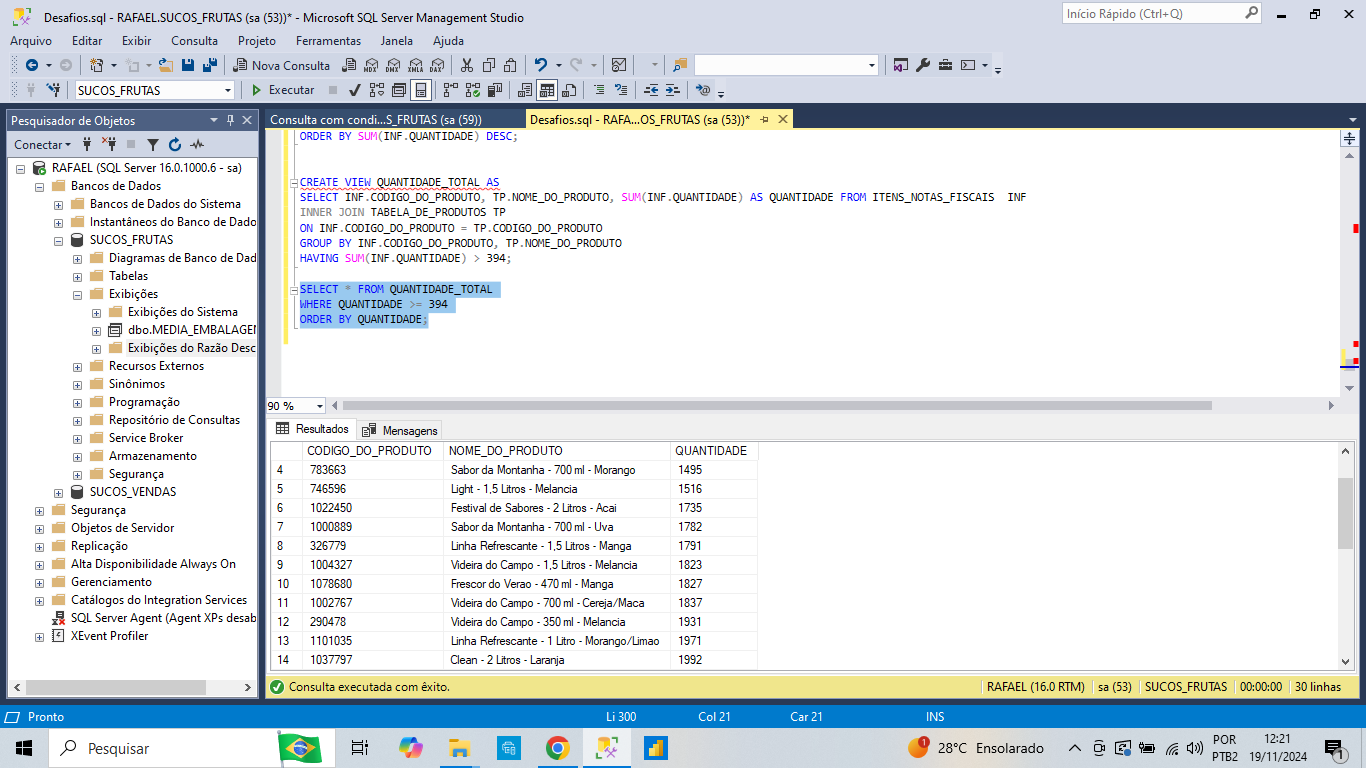
Task: Toggle Include Live Query Statistics
Action: click(x=473, y=90)
